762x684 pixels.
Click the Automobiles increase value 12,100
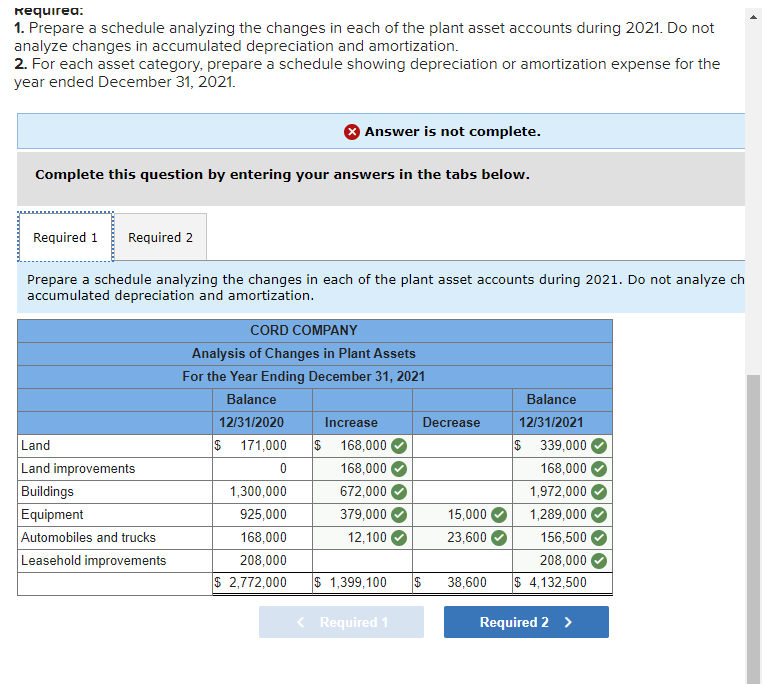coord(367,538)
